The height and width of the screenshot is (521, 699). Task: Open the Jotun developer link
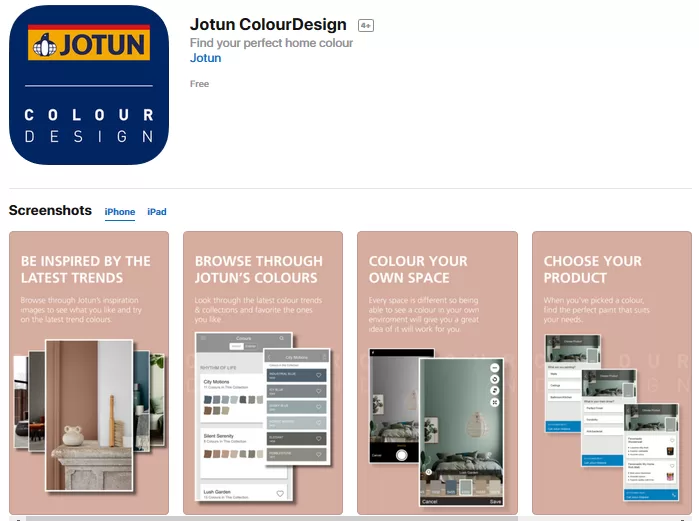coord(205,58)
